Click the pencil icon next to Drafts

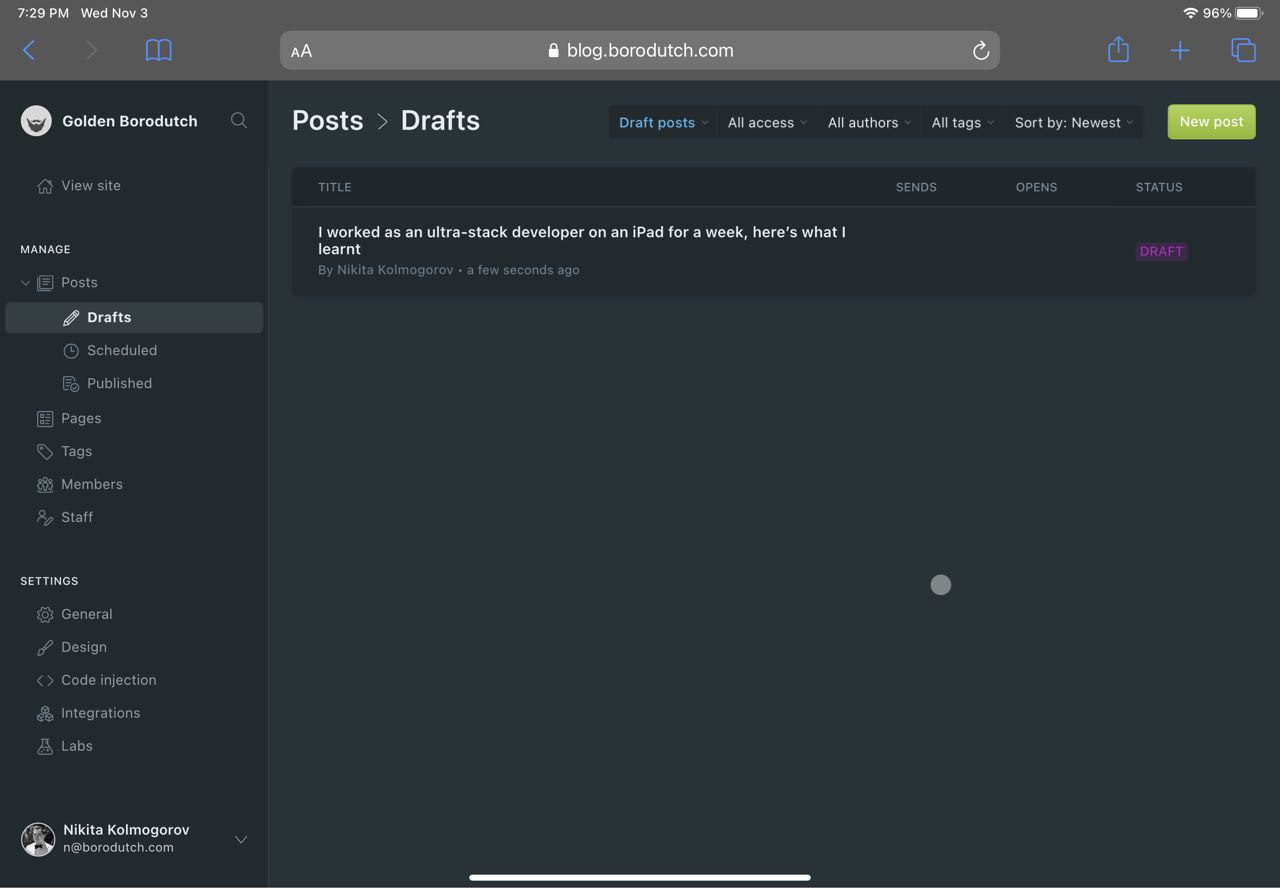point(71,318)
